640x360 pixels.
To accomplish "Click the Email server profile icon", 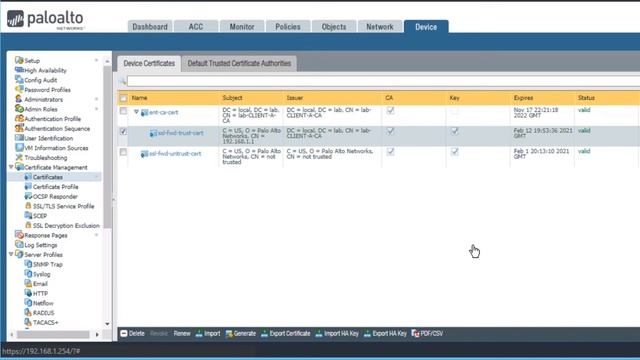I will coord(28,284).
